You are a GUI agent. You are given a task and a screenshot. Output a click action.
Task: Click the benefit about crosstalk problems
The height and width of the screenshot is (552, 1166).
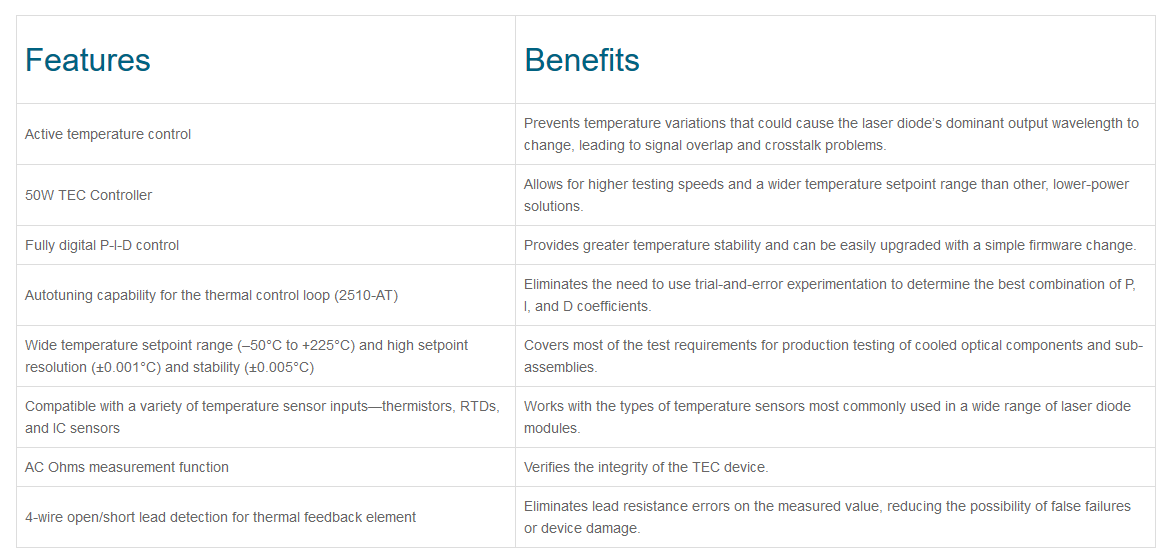click(x=831, y=135)
